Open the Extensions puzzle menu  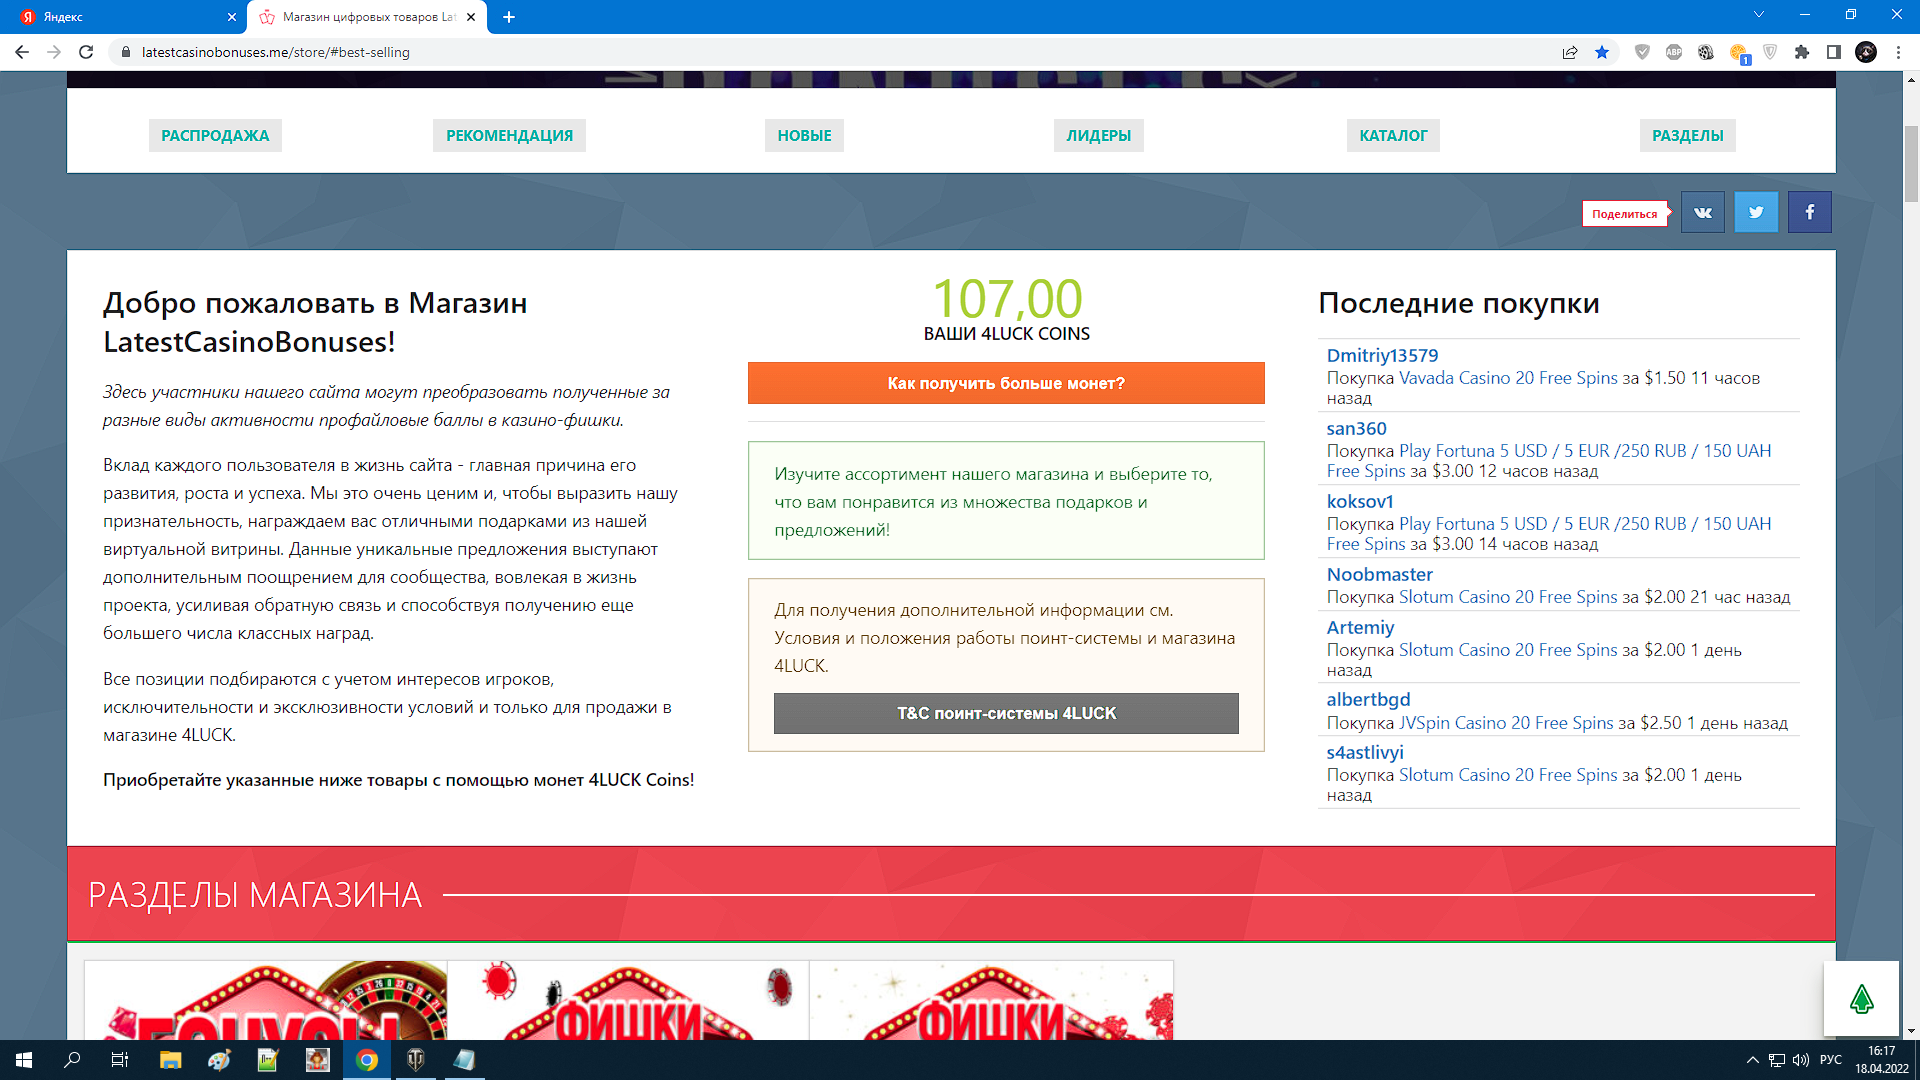(x=1802, y=52)
